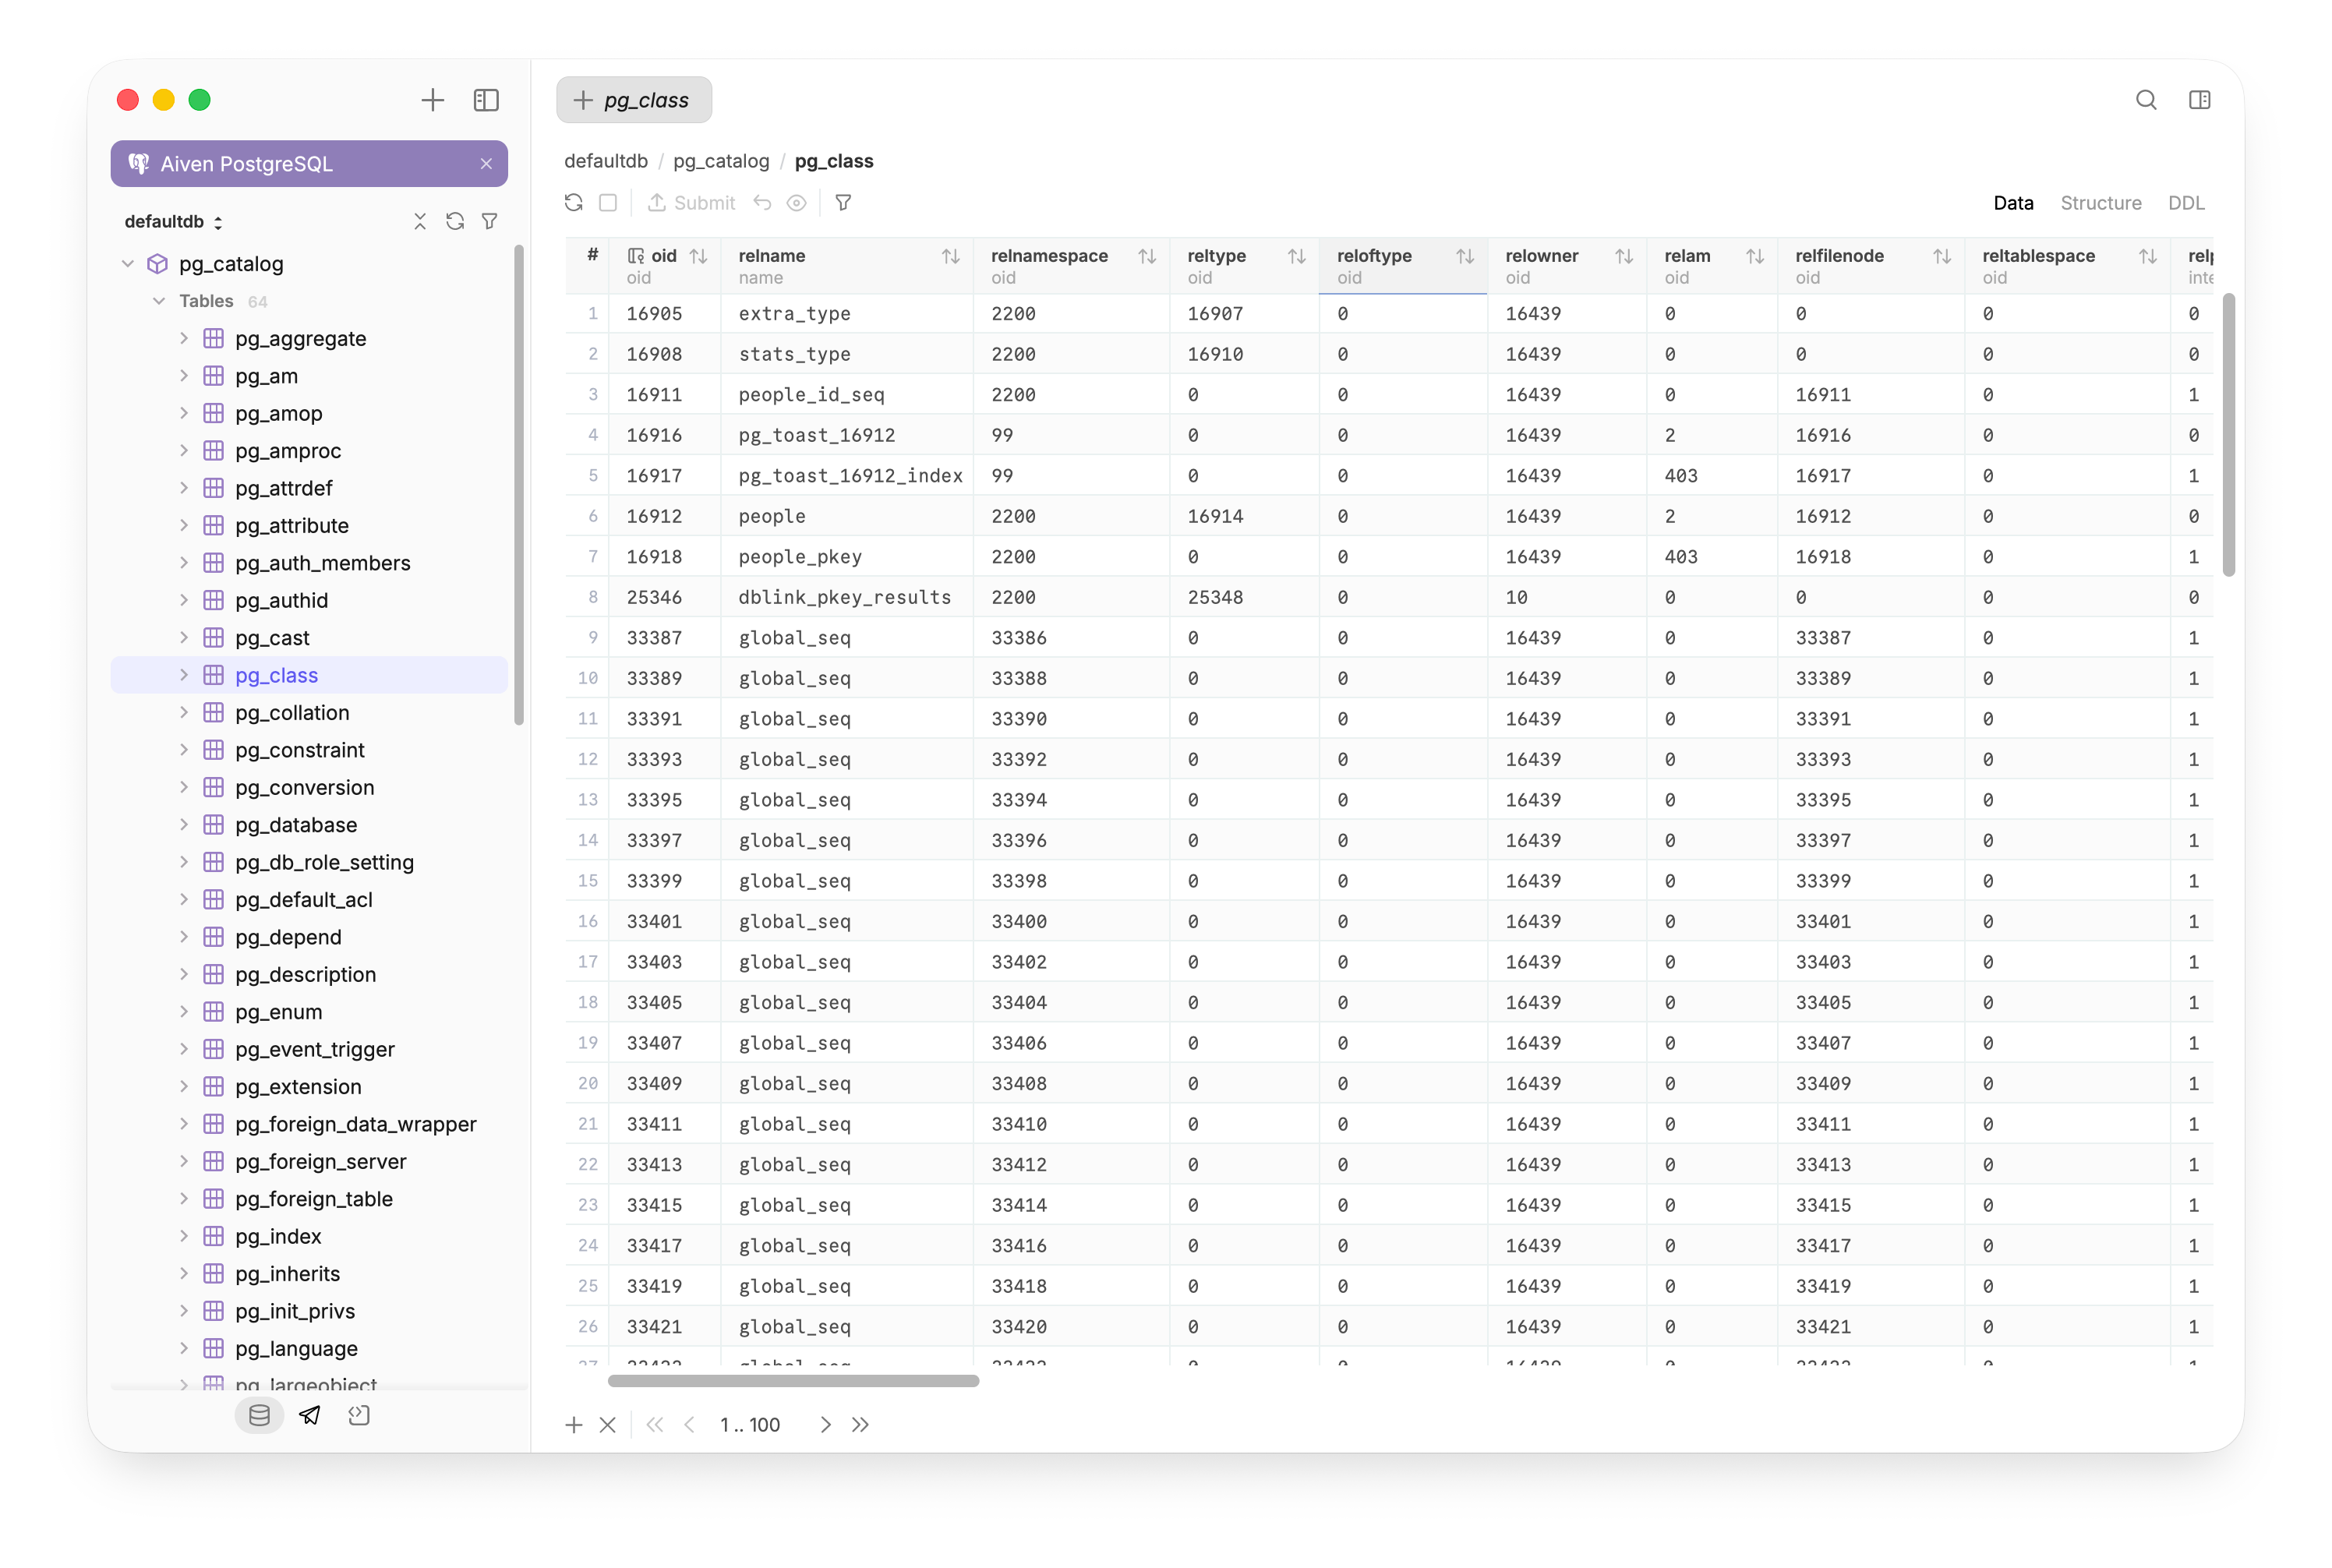Screen dimensions: 2332x1568
Task: Collapse all items in the sidebar tree
Action: [x=420, y=221]
